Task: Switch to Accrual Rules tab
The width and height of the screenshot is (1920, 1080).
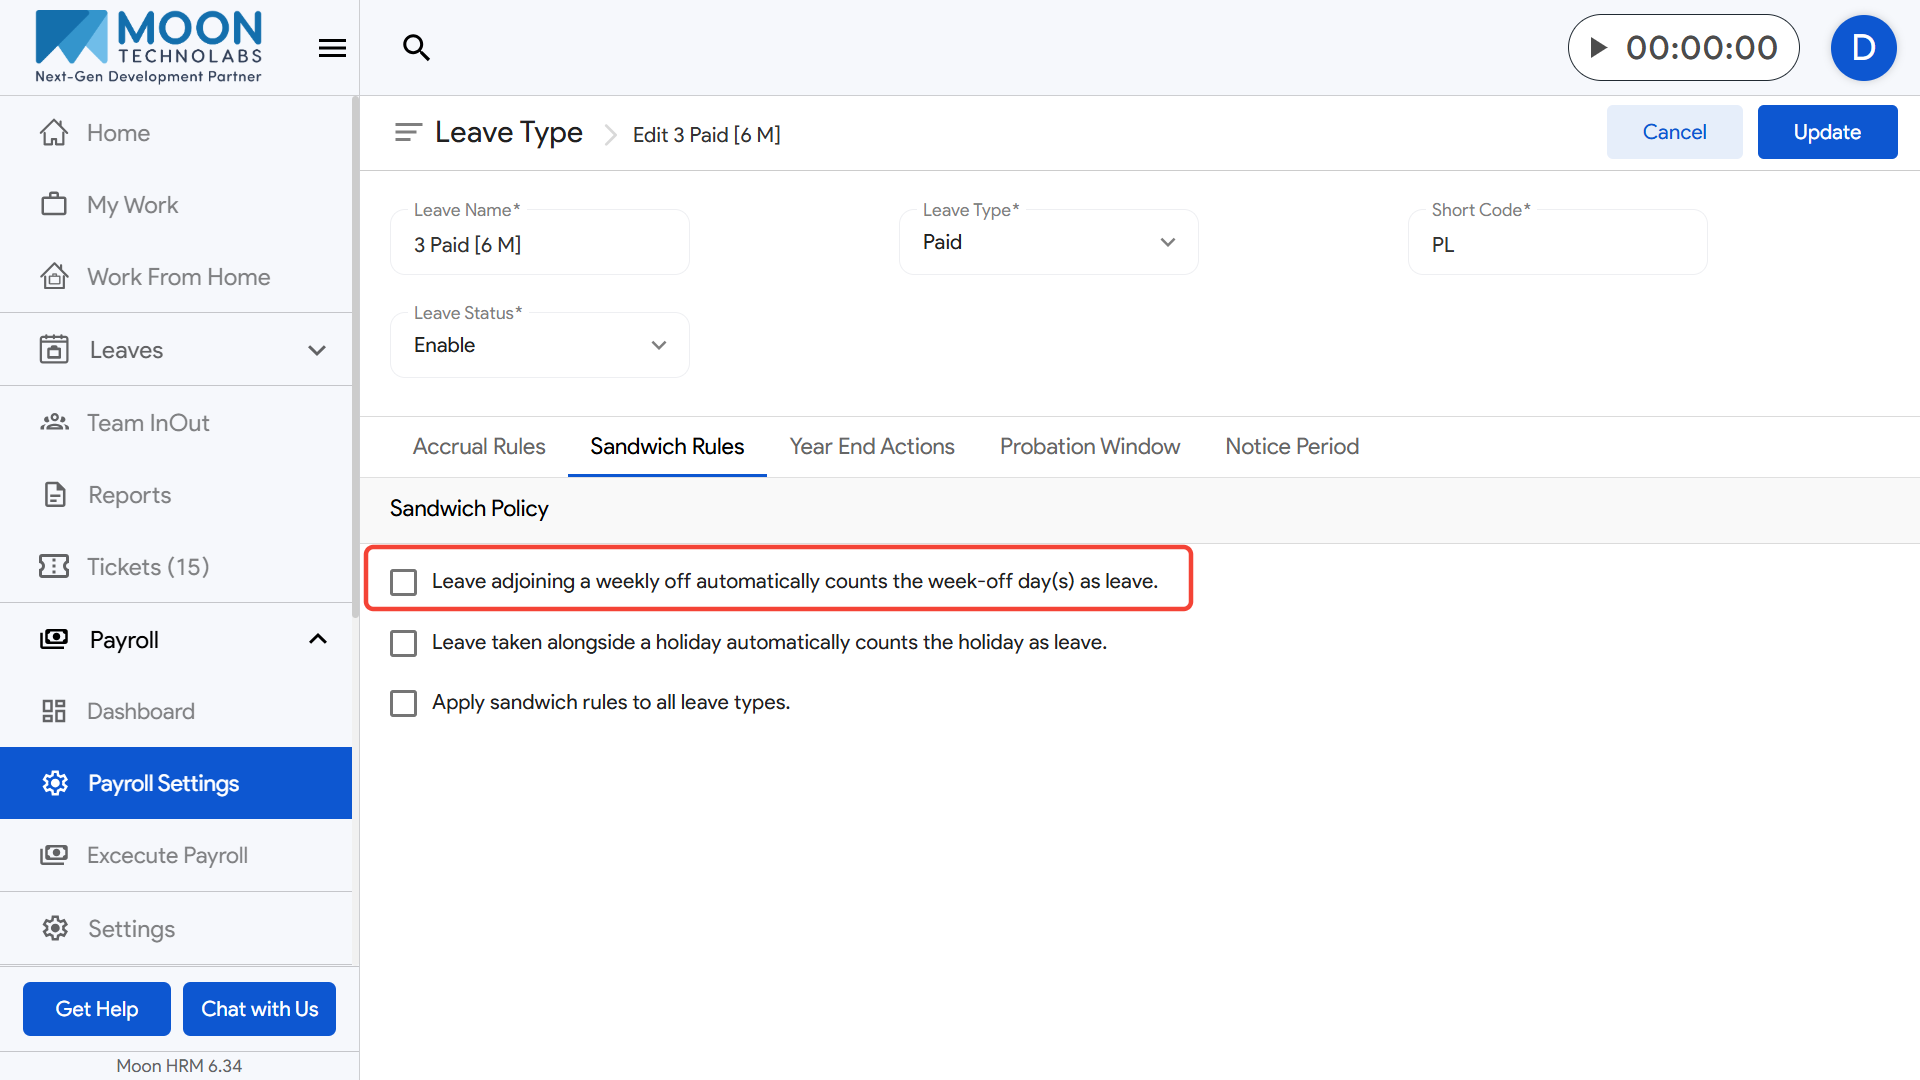Action: (479, 447)
